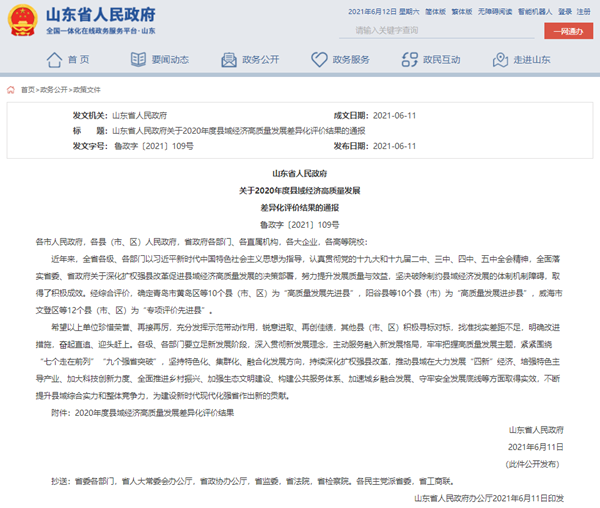This screenshot has width=600, height=508.
Task: Switch to 繁体版 traditional version
Action: (461, 12)
